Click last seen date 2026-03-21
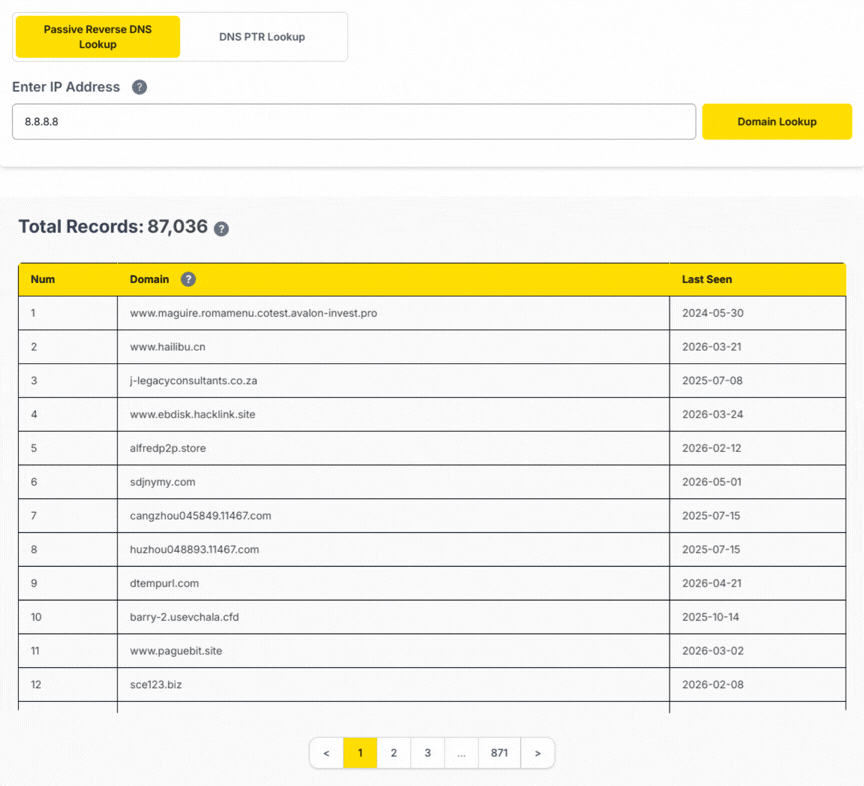Viewport: 864px width, 786px height. (712, 347)
